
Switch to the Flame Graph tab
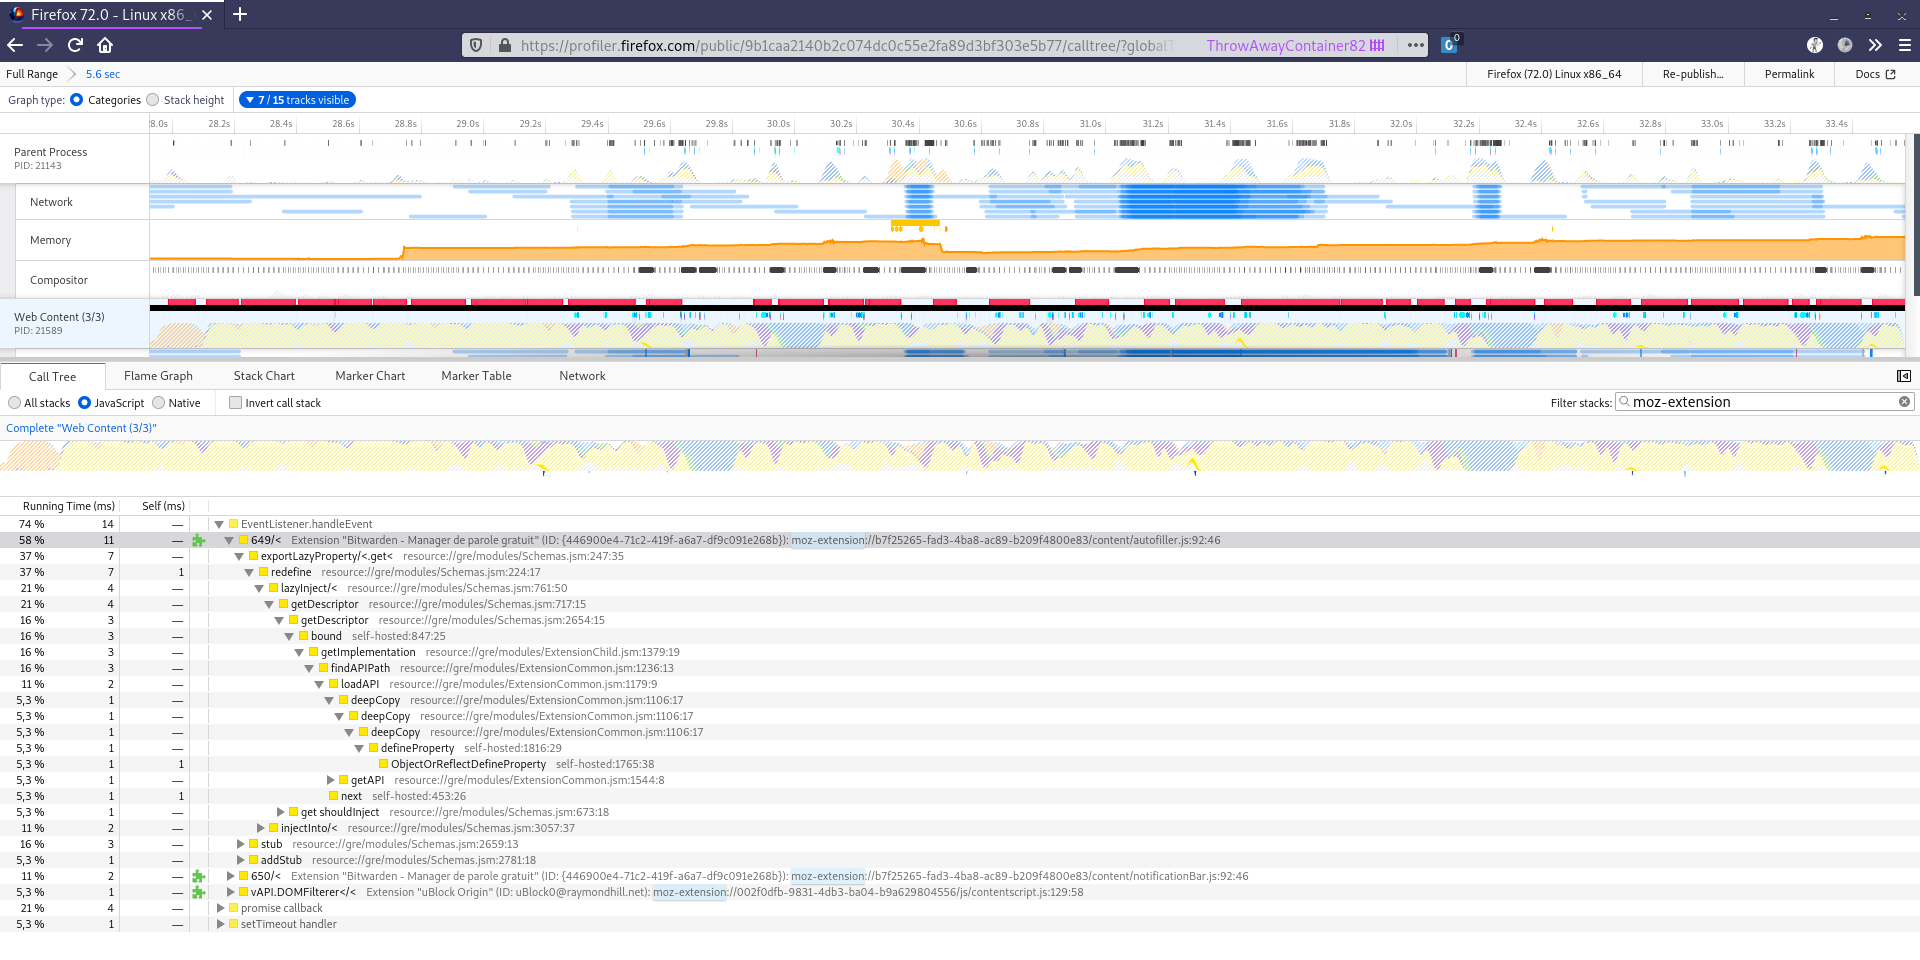pos(158,376)
